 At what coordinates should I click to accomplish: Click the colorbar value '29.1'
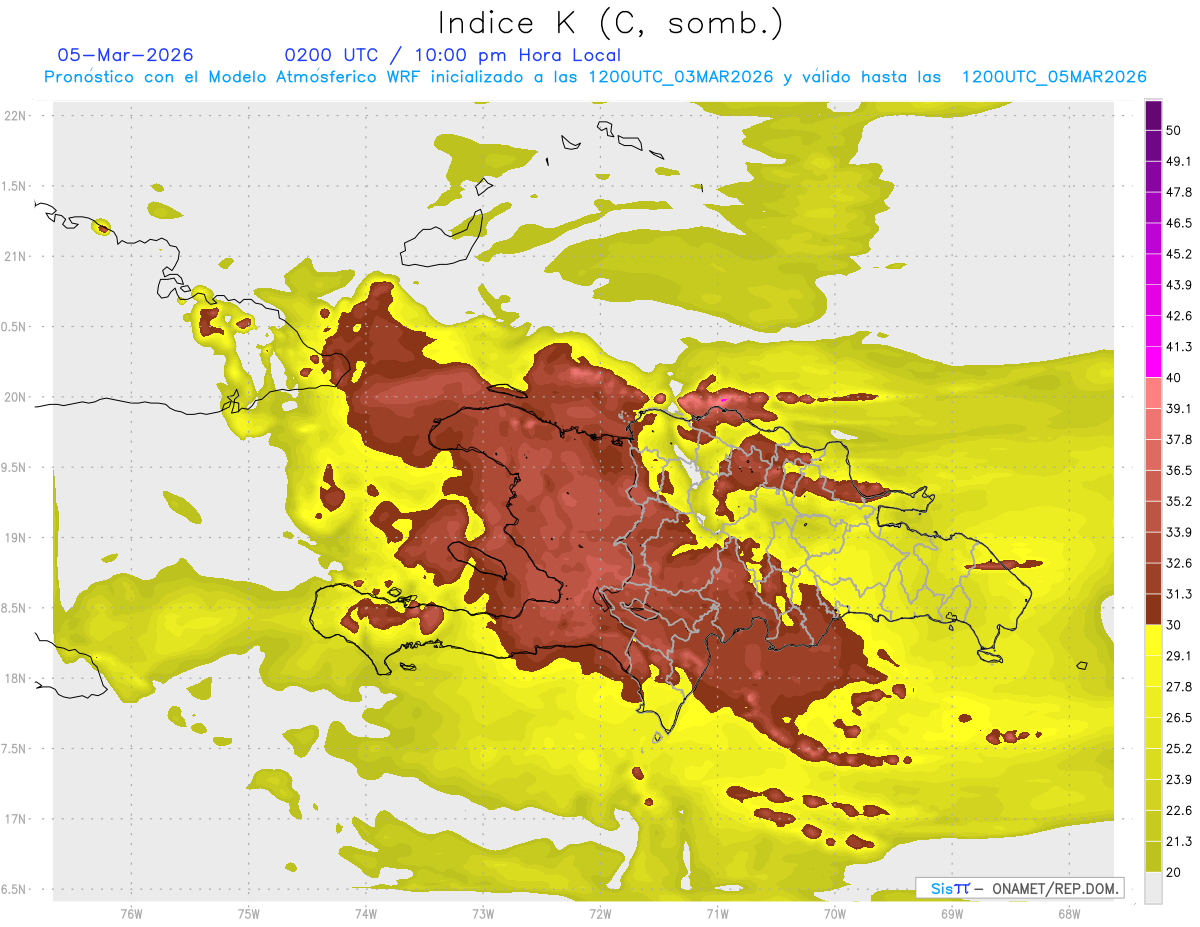[1179, 655]
